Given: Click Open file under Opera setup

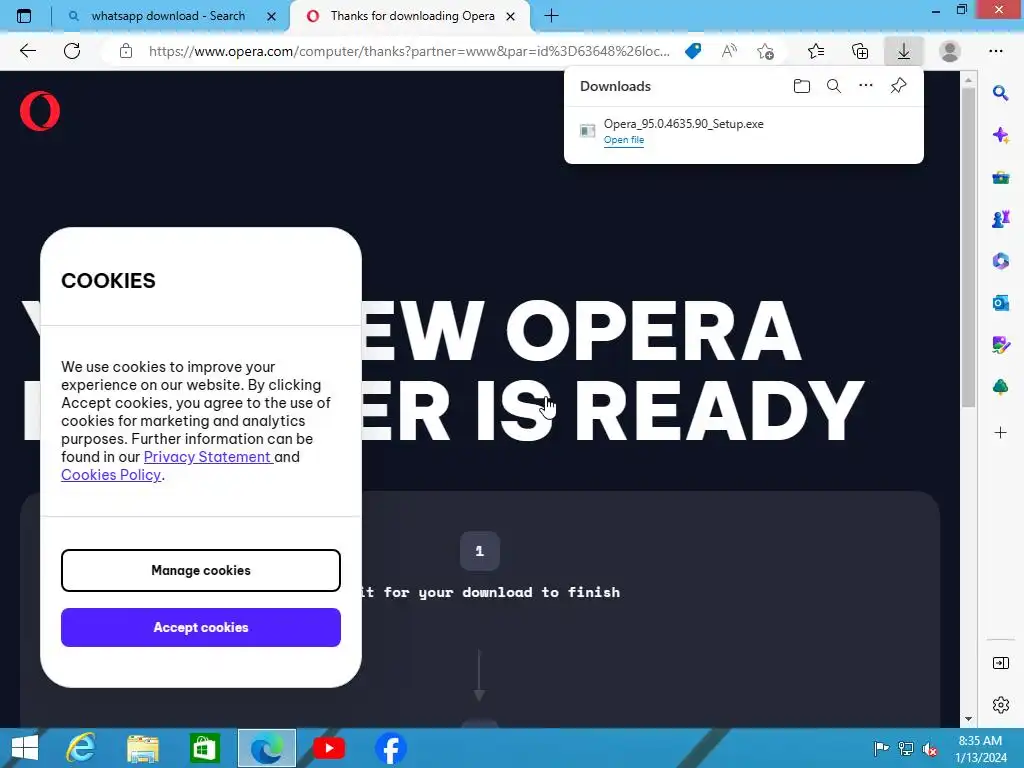Looking at the screenshot, I should [x=624, y=140].
